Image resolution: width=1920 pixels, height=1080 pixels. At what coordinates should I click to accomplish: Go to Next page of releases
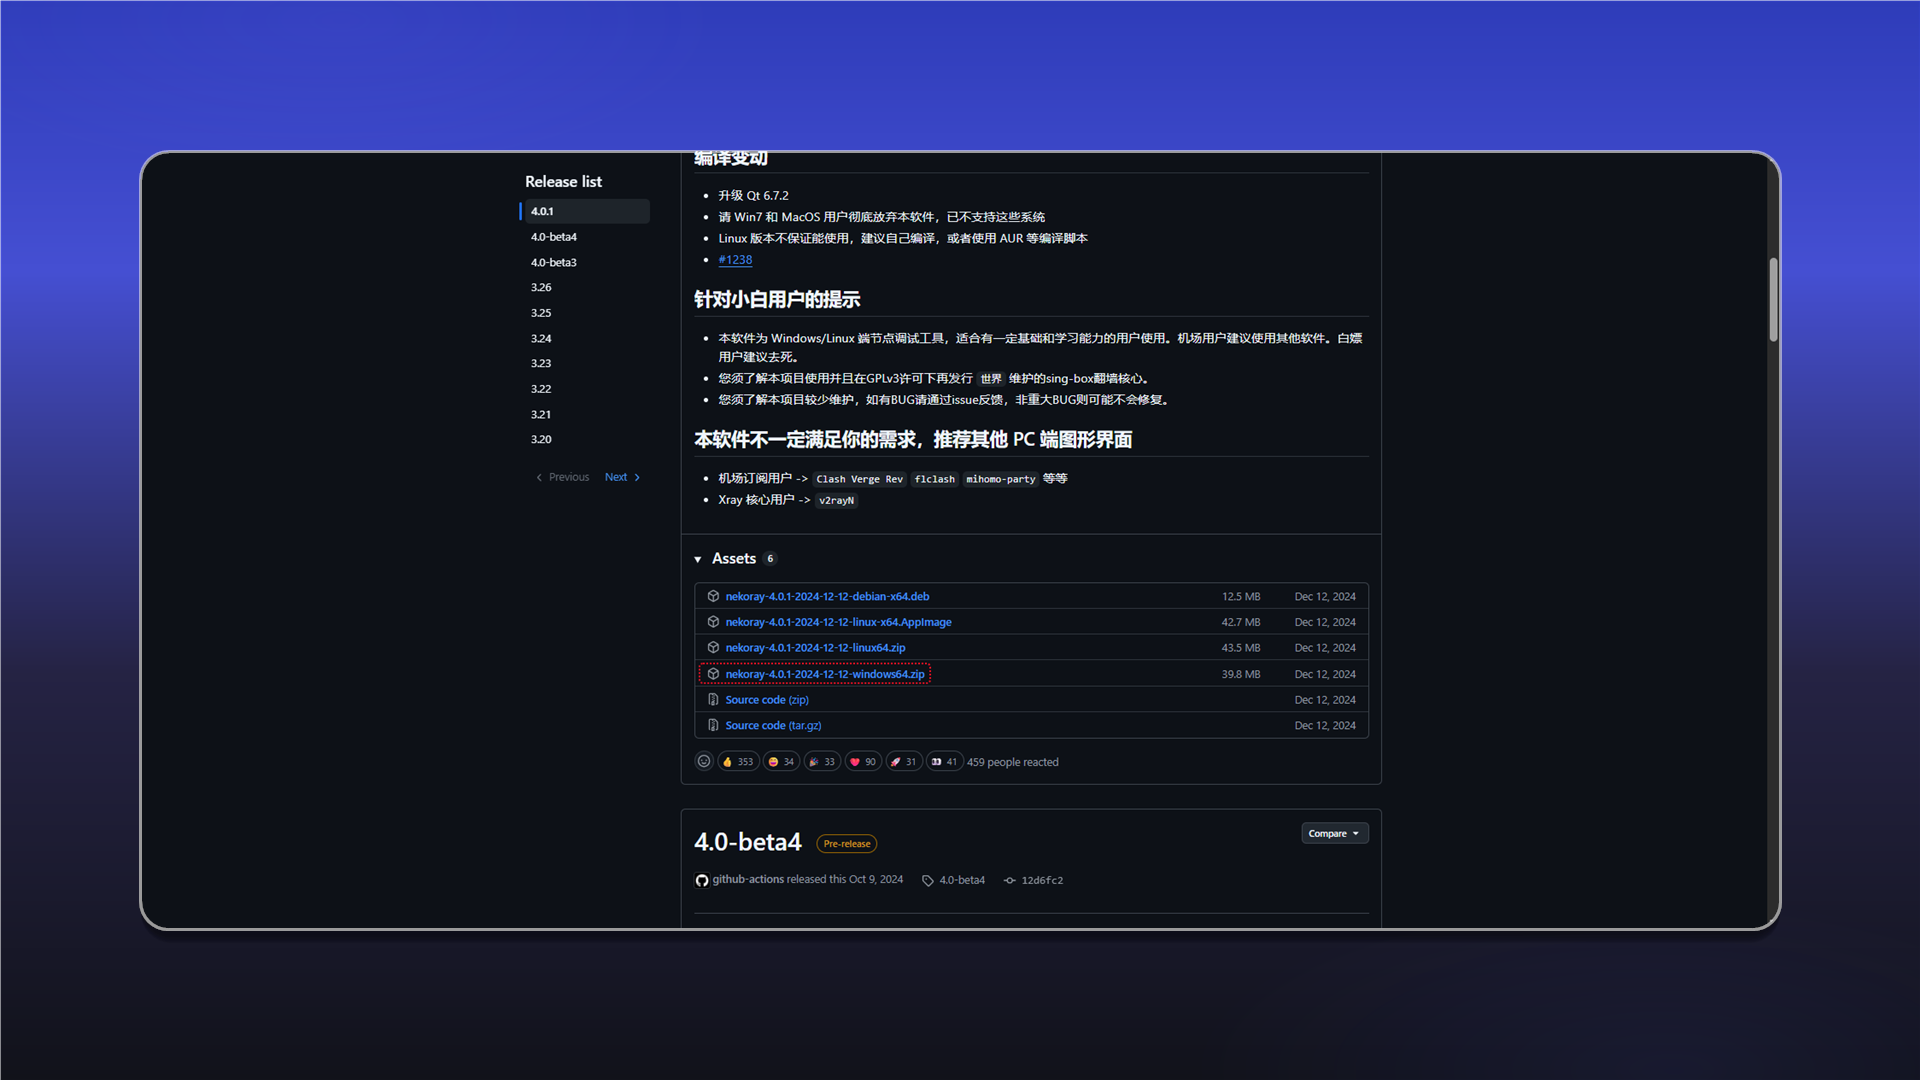click(623, 478)
